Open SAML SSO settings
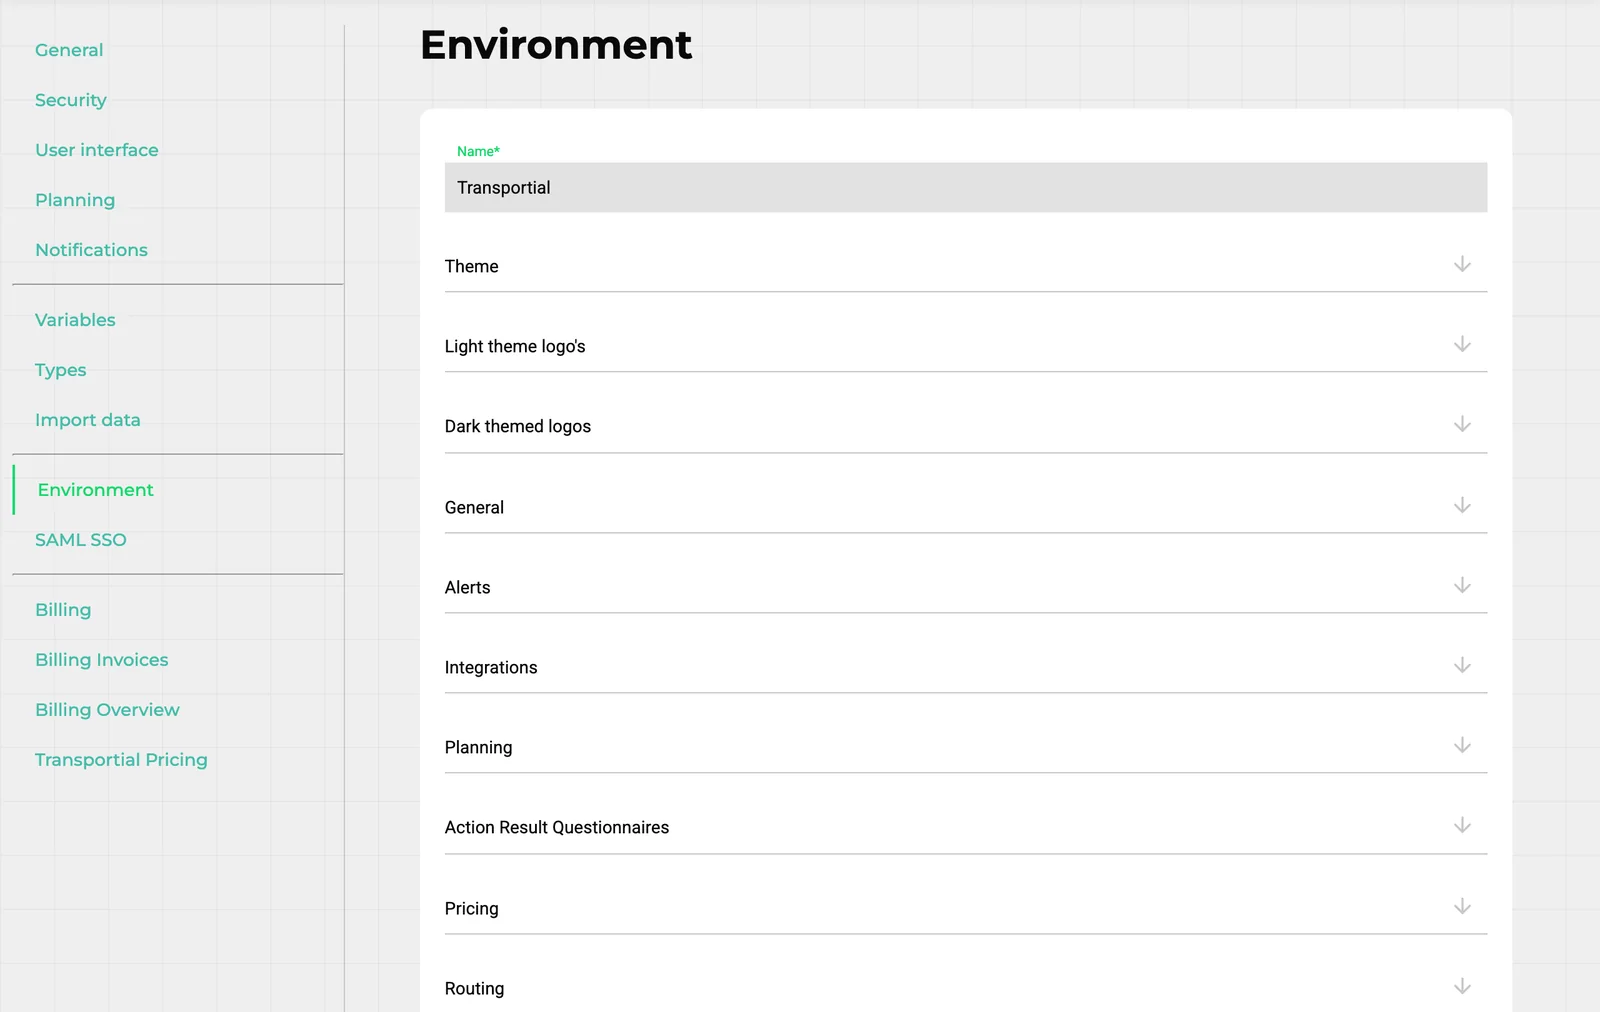 pyautogui.click(x=81, y=540)
